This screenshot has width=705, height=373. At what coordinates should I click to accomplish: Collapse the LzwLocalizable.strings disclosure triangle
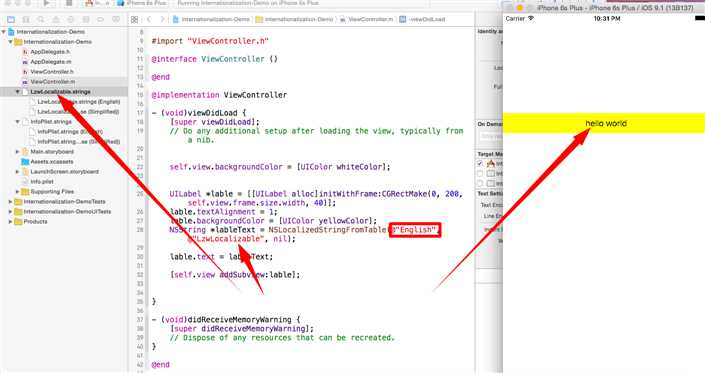tap(18, 92)
